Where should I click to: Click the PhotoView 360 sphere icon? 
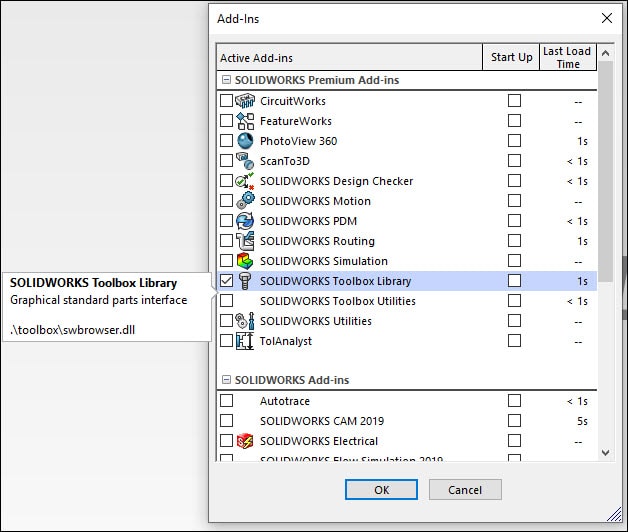(245, 141)
